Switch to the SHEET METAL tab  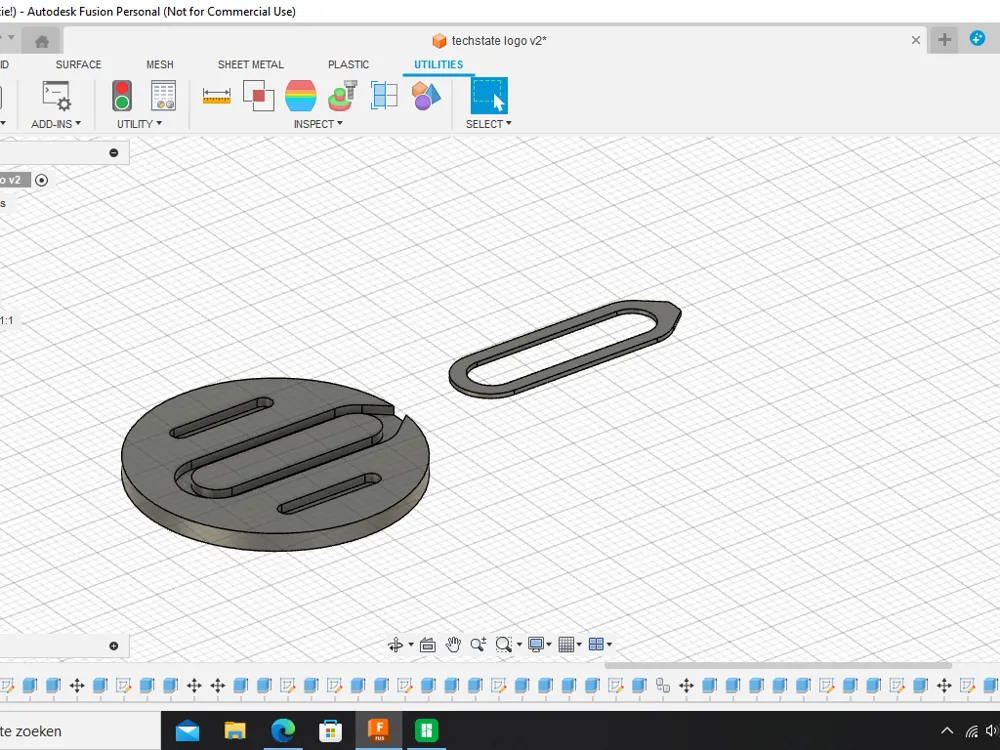pyautogui.click(x=251, y=64)
